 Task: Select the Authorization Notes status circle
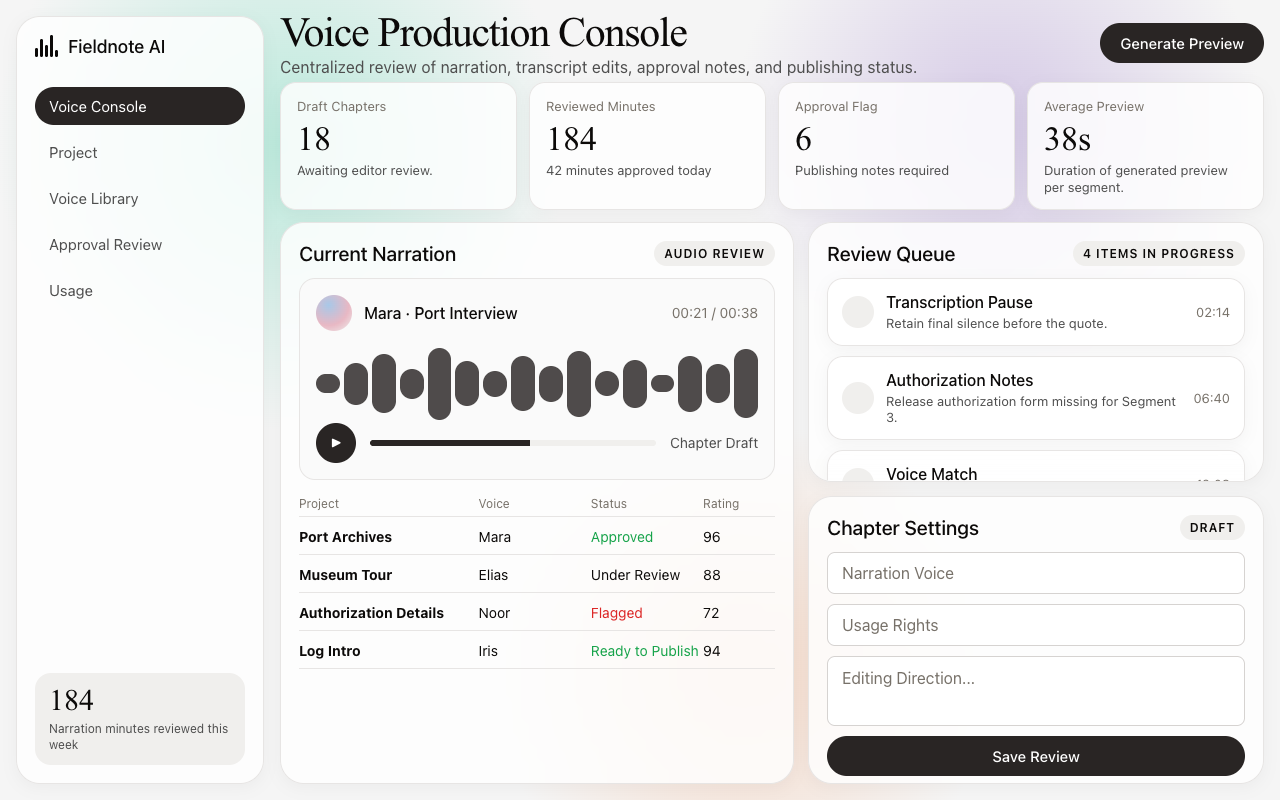point(858,398)
